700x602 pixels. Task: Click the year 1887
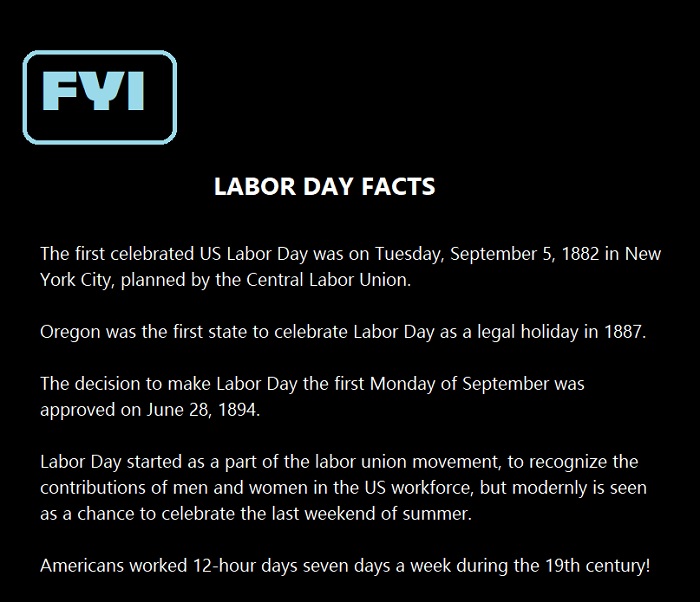pyautogui.click(x=623, y=332)
